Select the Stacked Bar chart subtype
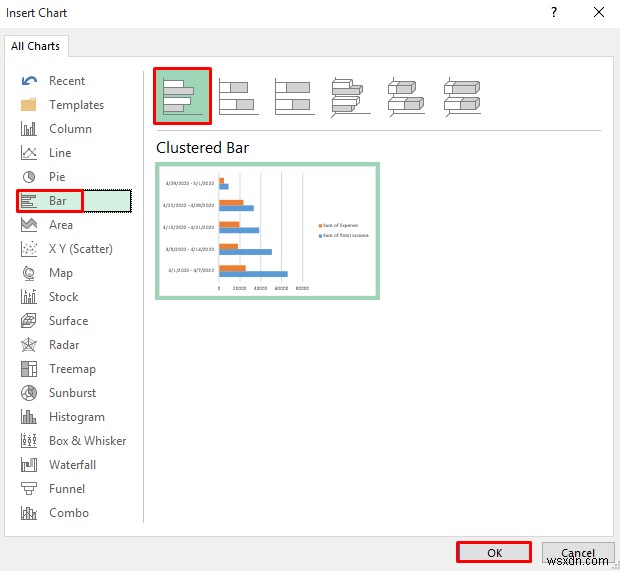Screen dimensions: 620x571 click(x=238, y=96)
